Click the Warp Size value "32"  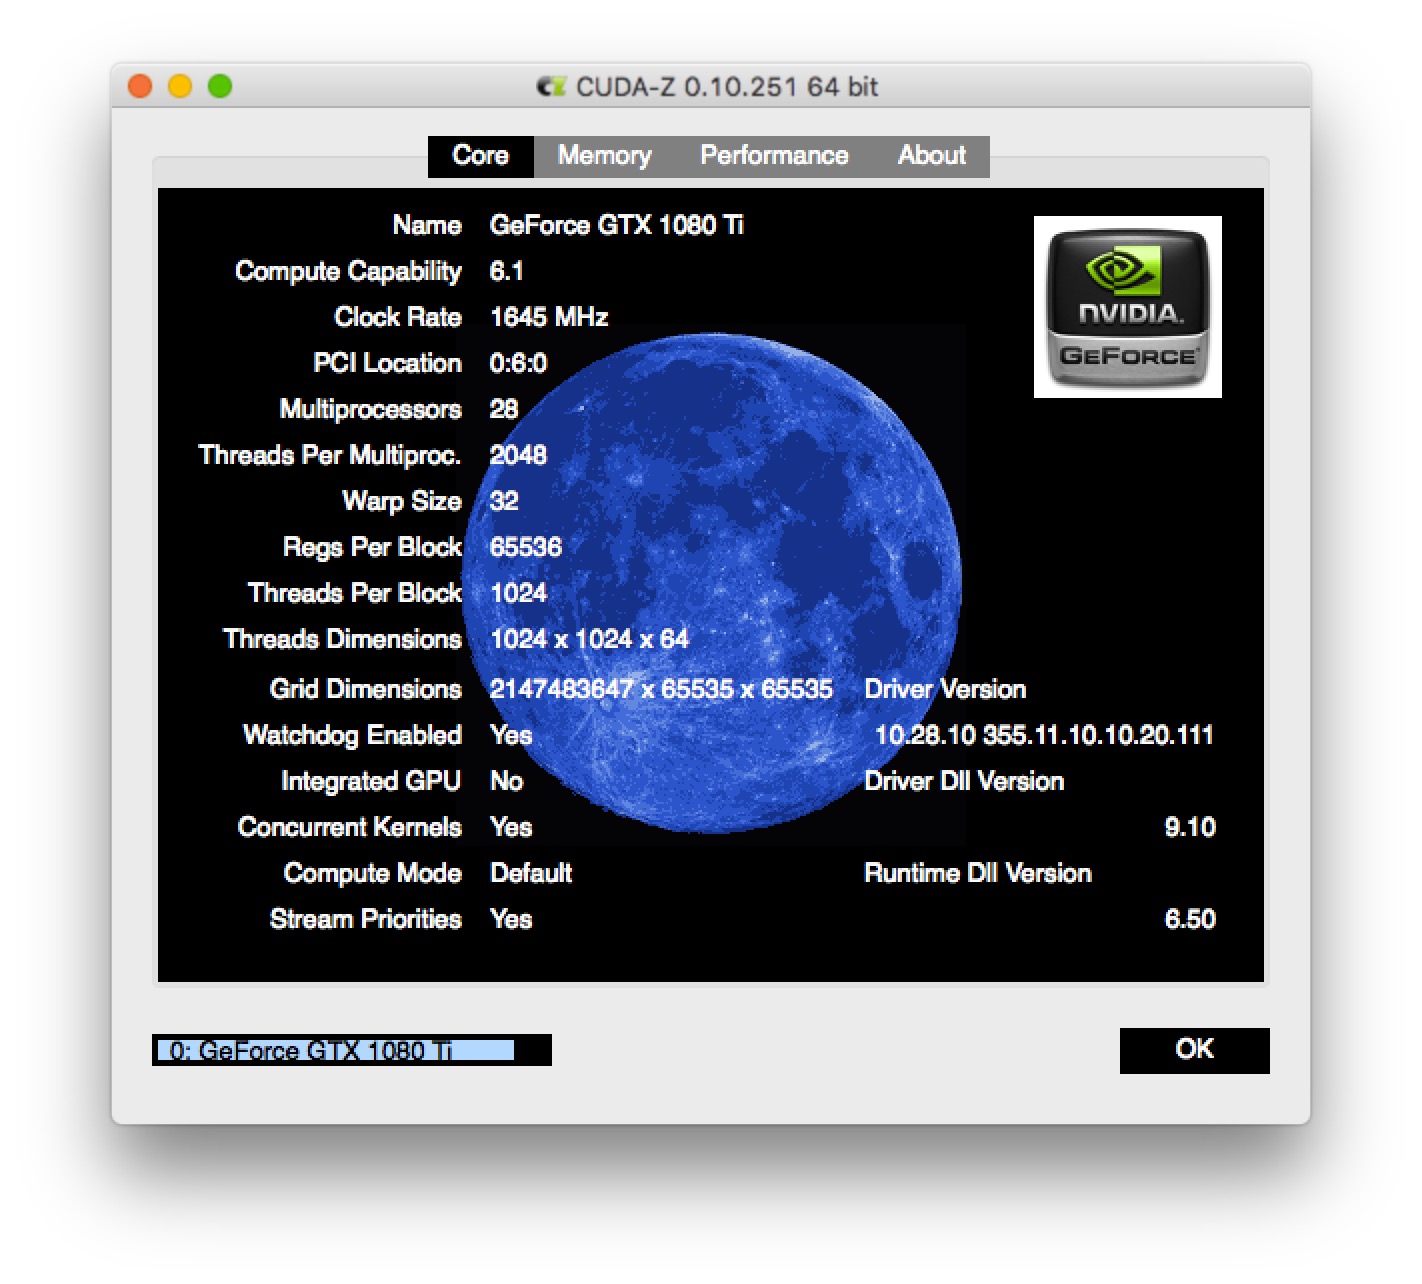click(504, 501)
